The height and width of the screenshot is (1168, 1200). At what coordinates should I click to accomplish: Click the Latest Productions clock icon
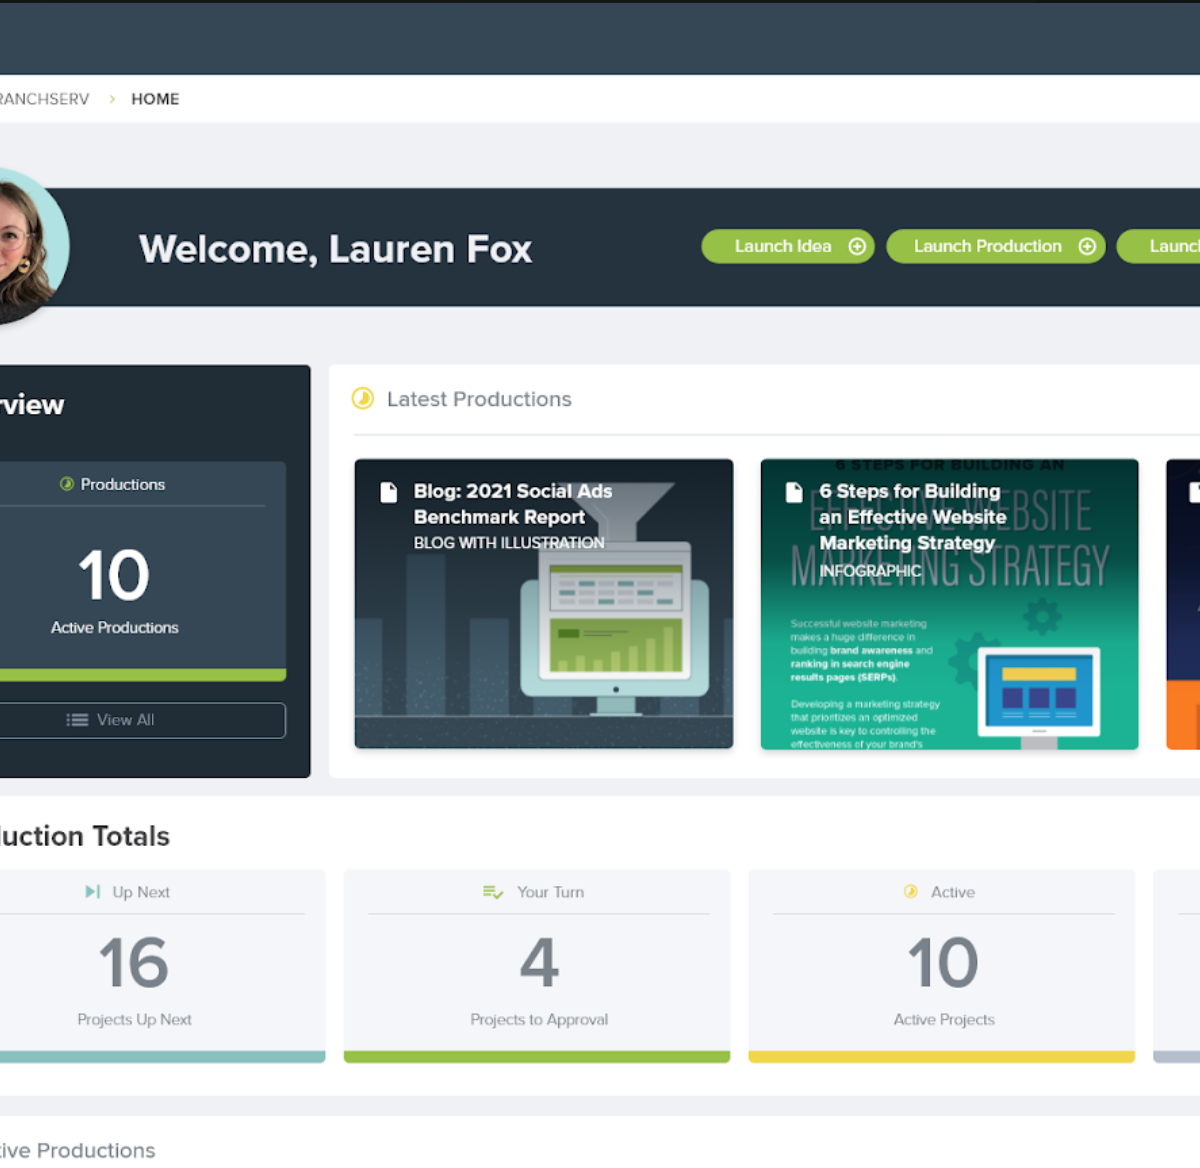[363, 399]
